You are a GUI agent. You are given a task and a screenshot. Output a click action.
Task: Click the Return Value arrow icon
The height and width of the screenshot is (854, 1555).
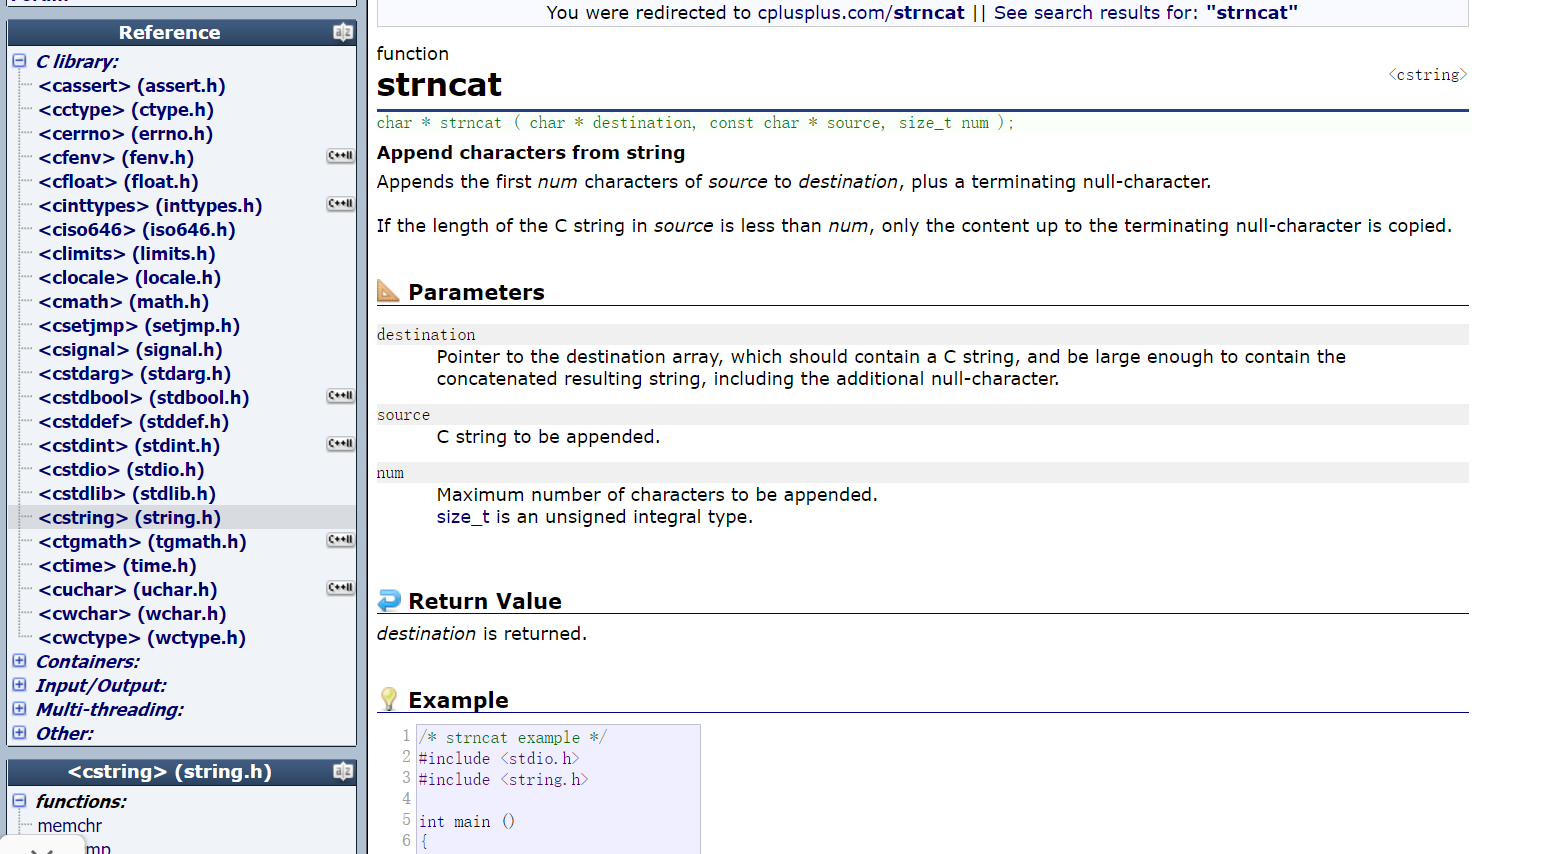tap(389, 600)
